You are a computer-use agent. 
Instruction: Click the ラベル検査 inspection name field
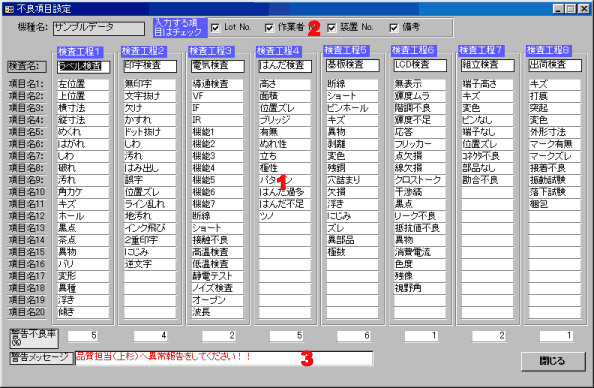tap(84, 67)
